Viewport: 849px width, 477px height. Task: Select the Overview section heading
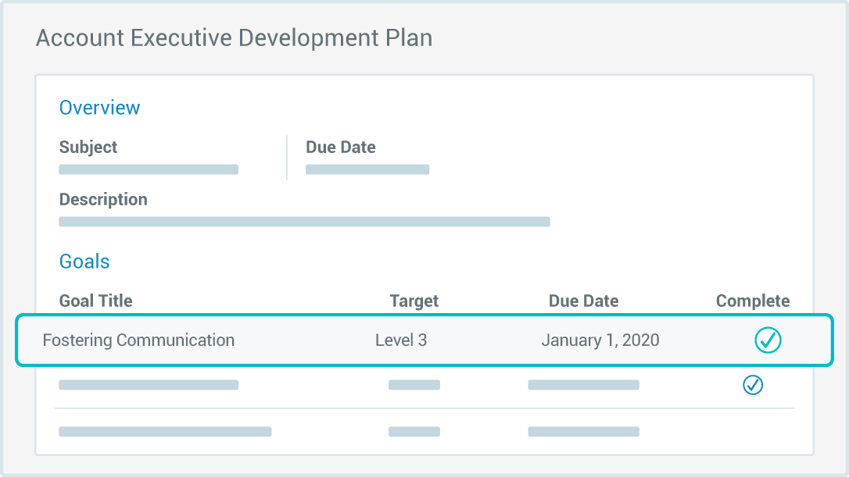(100, 108)
